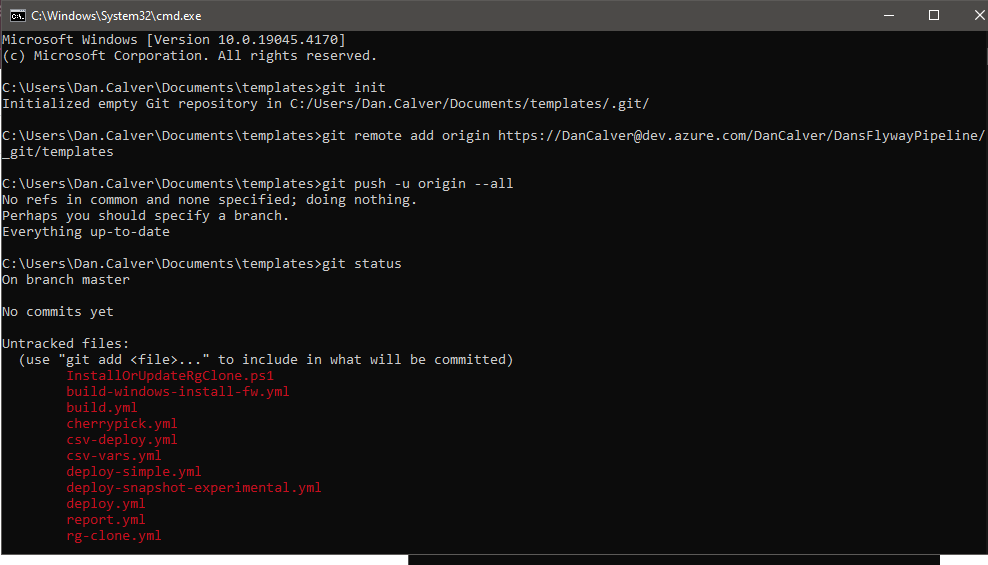The width and height of the screenshot is (988, 565).
Task: Click the 'On branch master' output line
Action: pyautogui.click(x=66, y=280)
